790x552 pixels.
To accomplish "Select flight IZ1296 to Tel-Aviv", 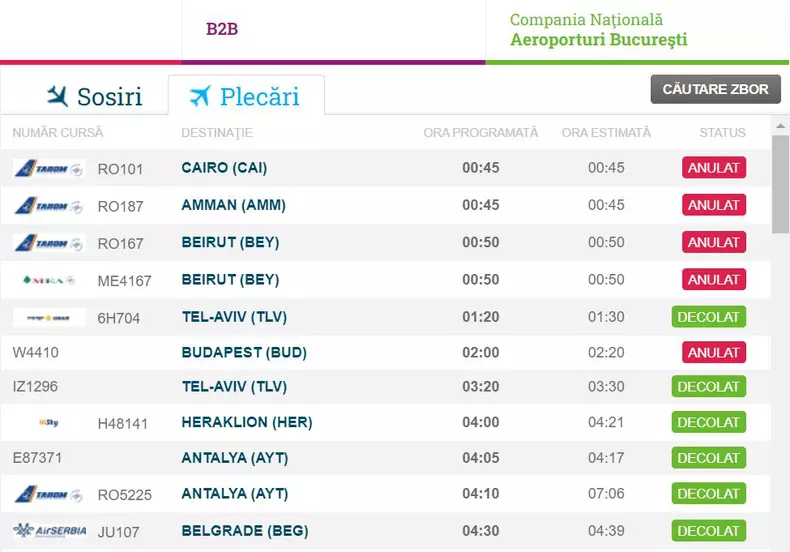I will [x=35, y=387].
